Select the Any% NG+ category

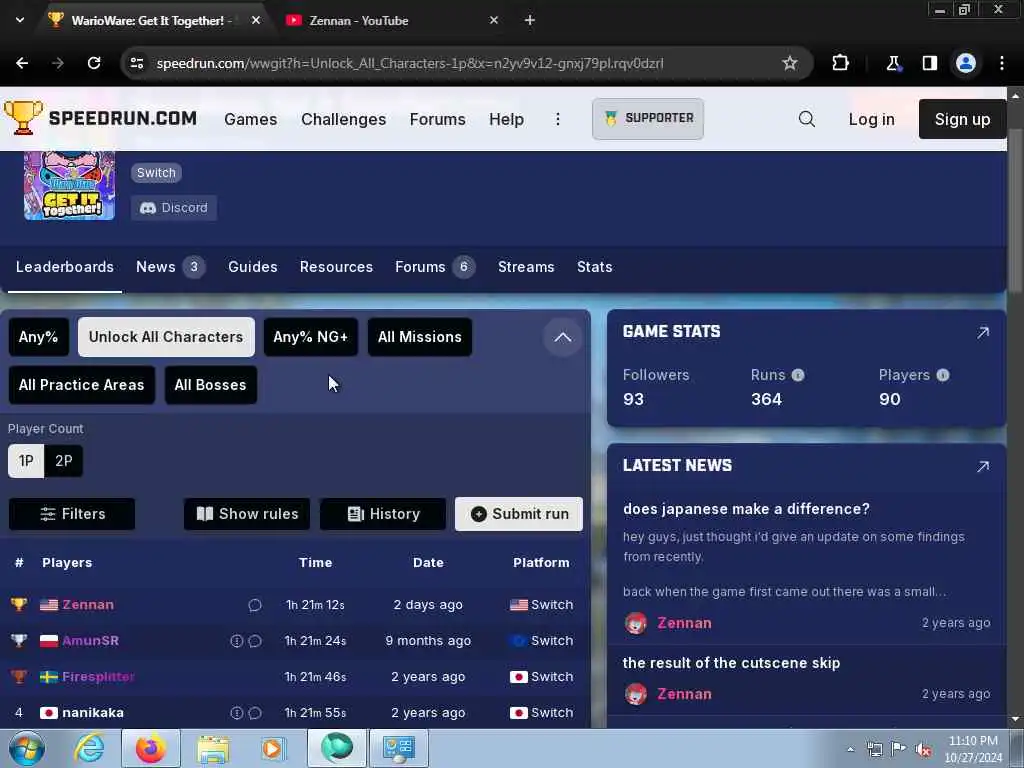coord(311,337)
